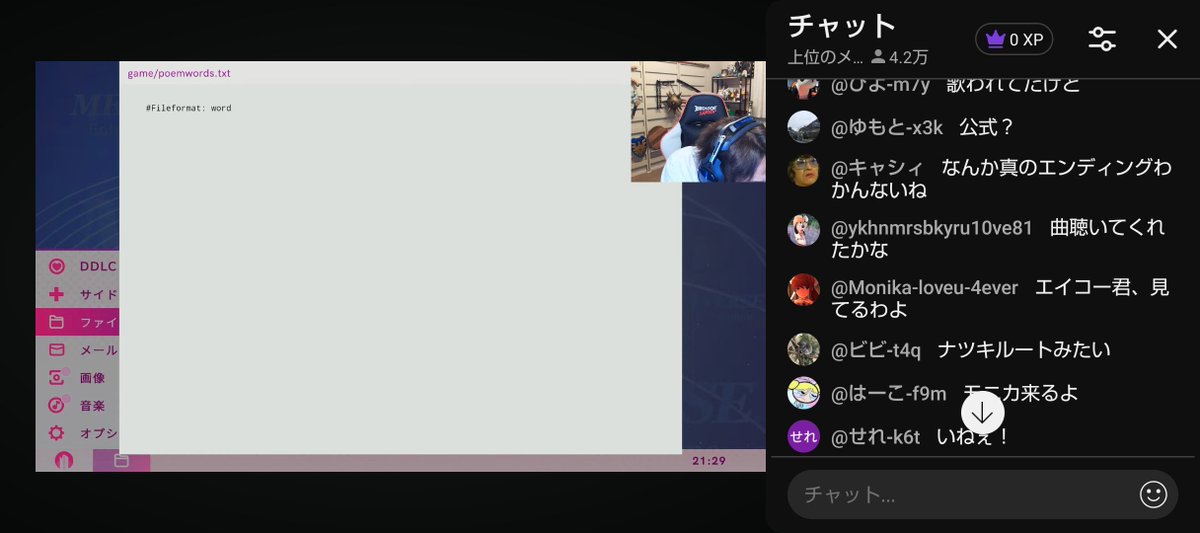
Task: Click the game/poemwords.txt file title
Action: [179, 73]
